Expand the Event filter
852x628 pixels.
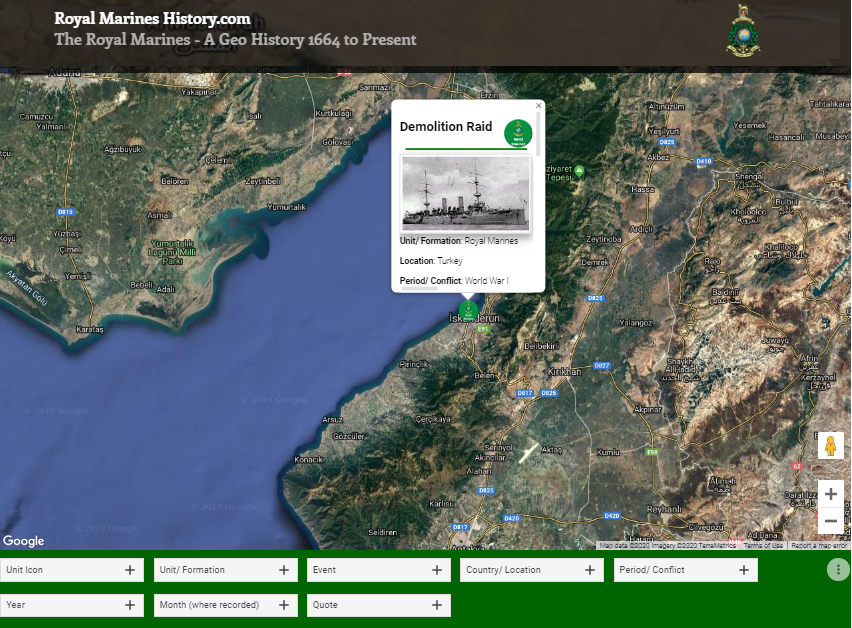click(x=379, y=570)
